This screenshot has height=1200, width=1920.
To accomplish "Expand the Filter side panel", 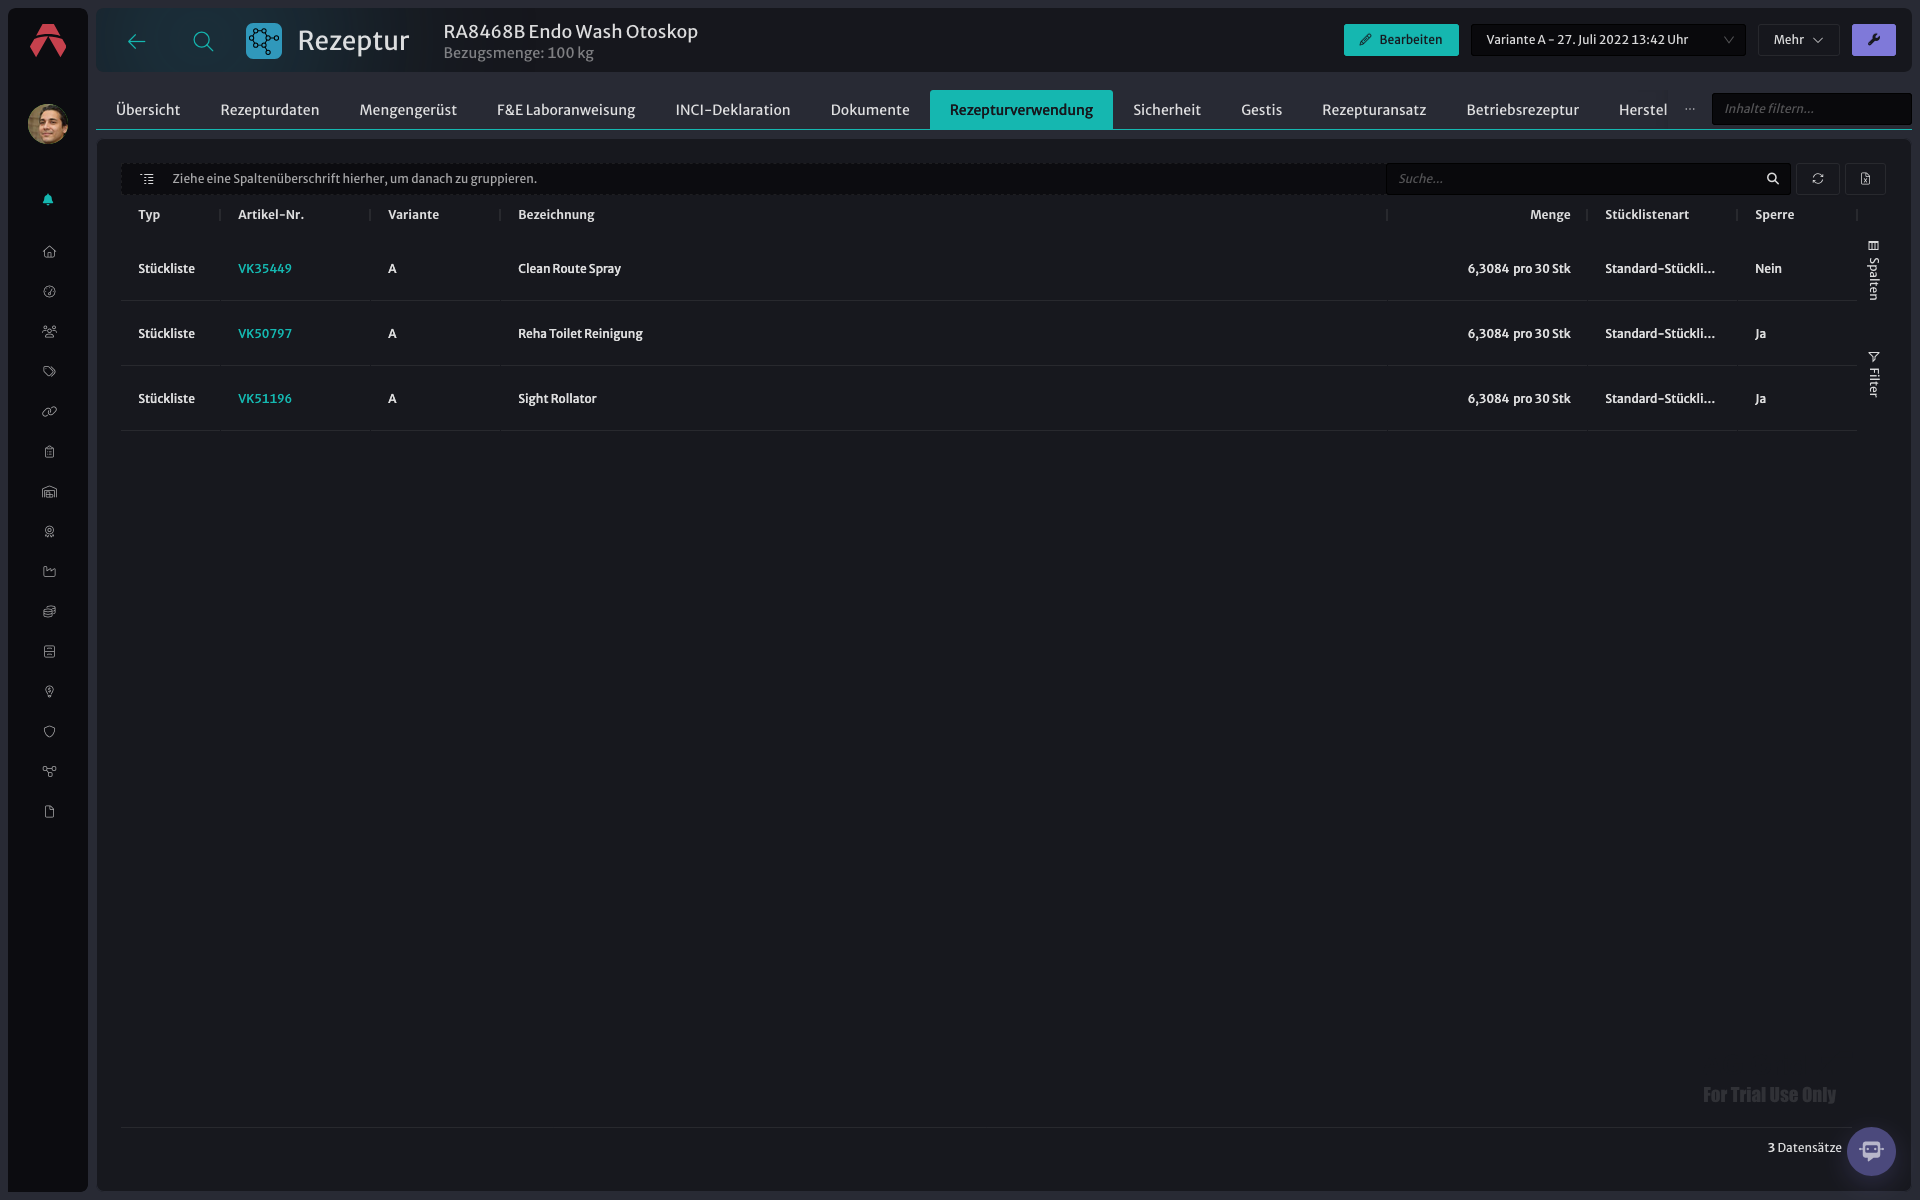I will click(1874, 374).
